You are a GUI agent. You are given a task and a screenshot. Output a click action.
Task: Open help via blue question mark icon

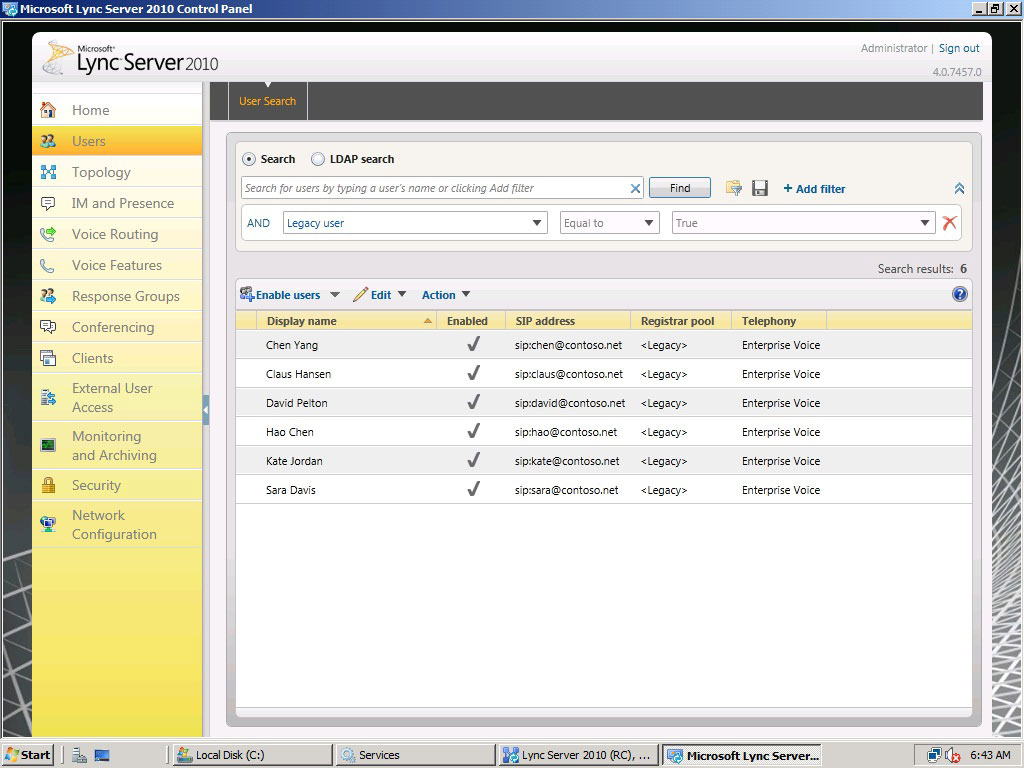[x=959, y=295]
